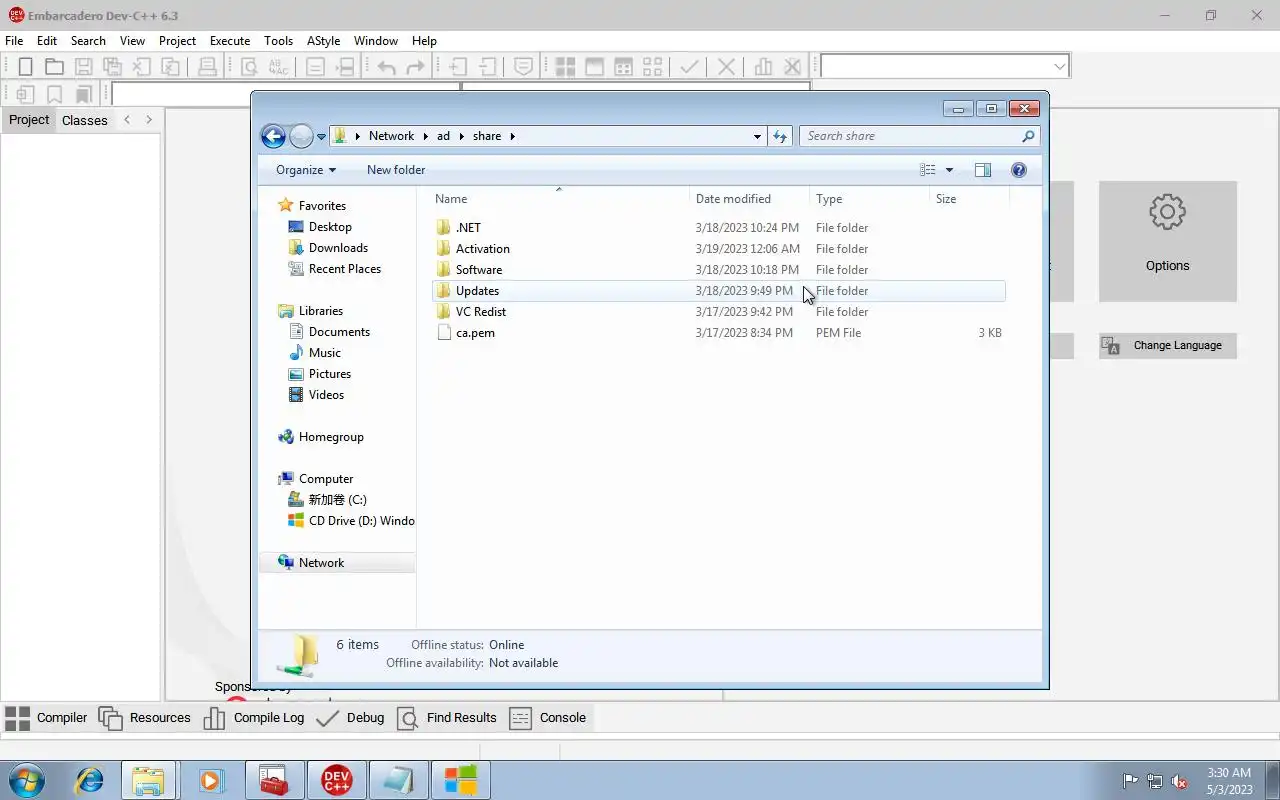Open the Dev-C++ toolbar combo box
This screenshot has width=1280, height=800.
click(x=944, y=67)
